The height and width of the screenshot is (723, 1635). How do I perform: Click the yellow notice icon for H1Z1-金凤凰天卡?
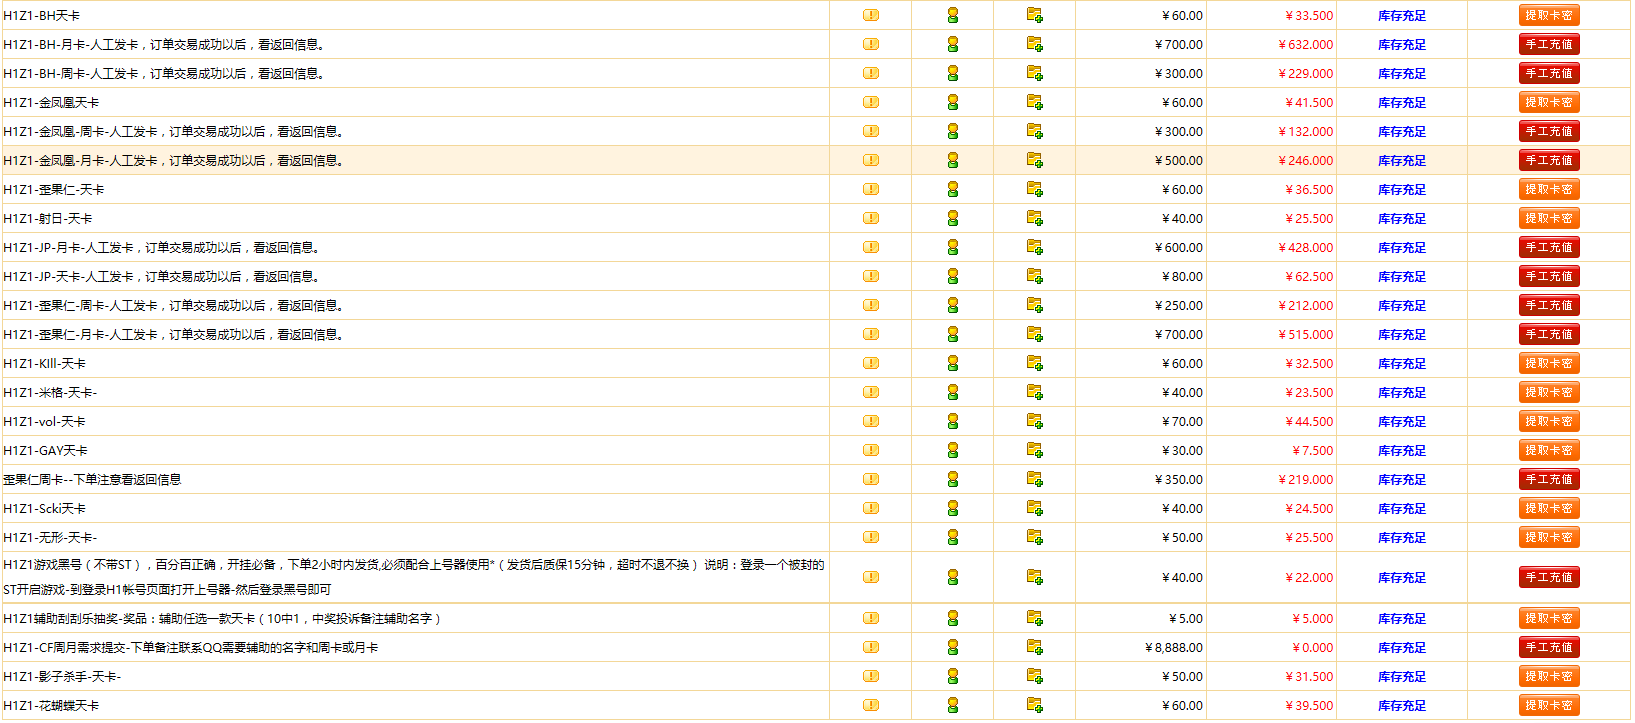pos(871,102)
